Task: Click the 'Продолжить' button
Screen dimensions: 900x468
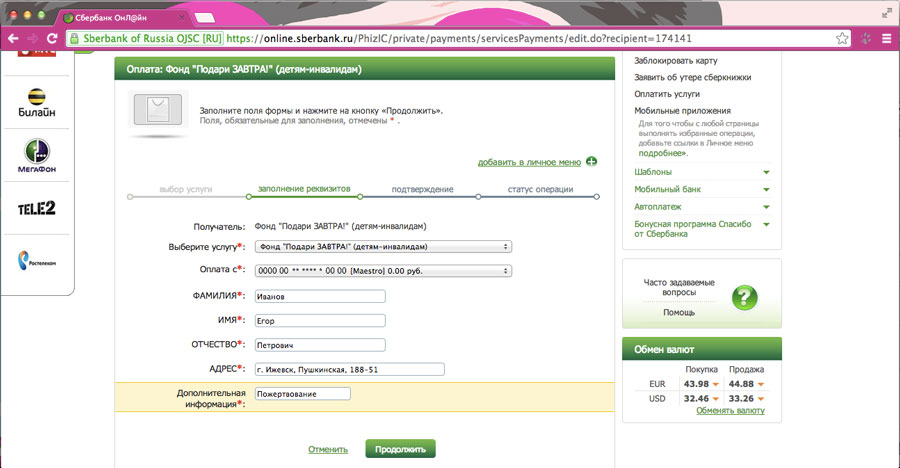Action: pyautogui.click(x=400, y=449)
